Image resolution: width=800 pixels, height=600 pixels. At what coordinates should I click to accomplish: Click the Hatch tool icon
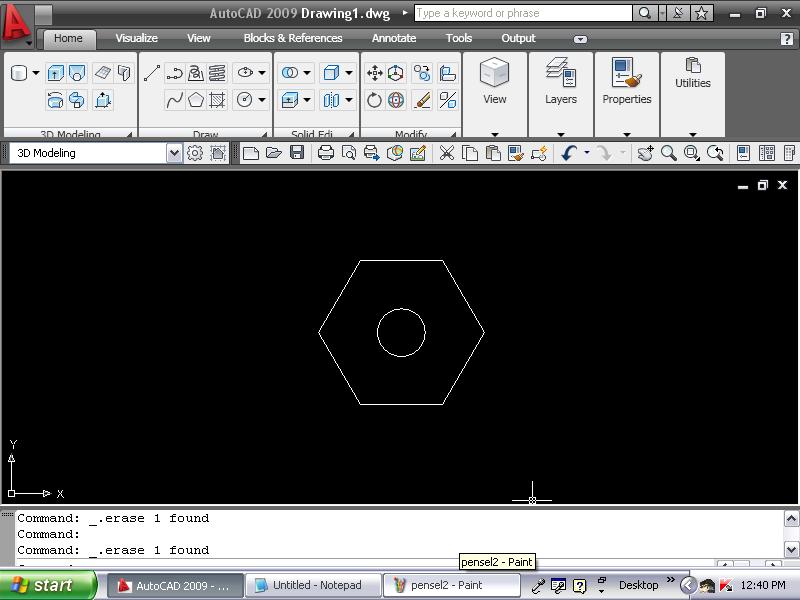[217, 100]
